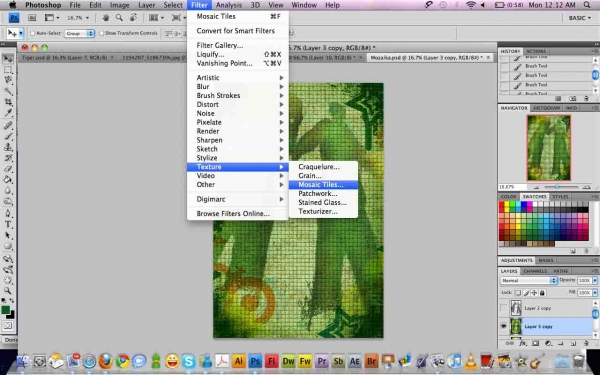Viewport: 600px width, 375px height.
Task: Select the Type tool
Action: click(8, 224)
